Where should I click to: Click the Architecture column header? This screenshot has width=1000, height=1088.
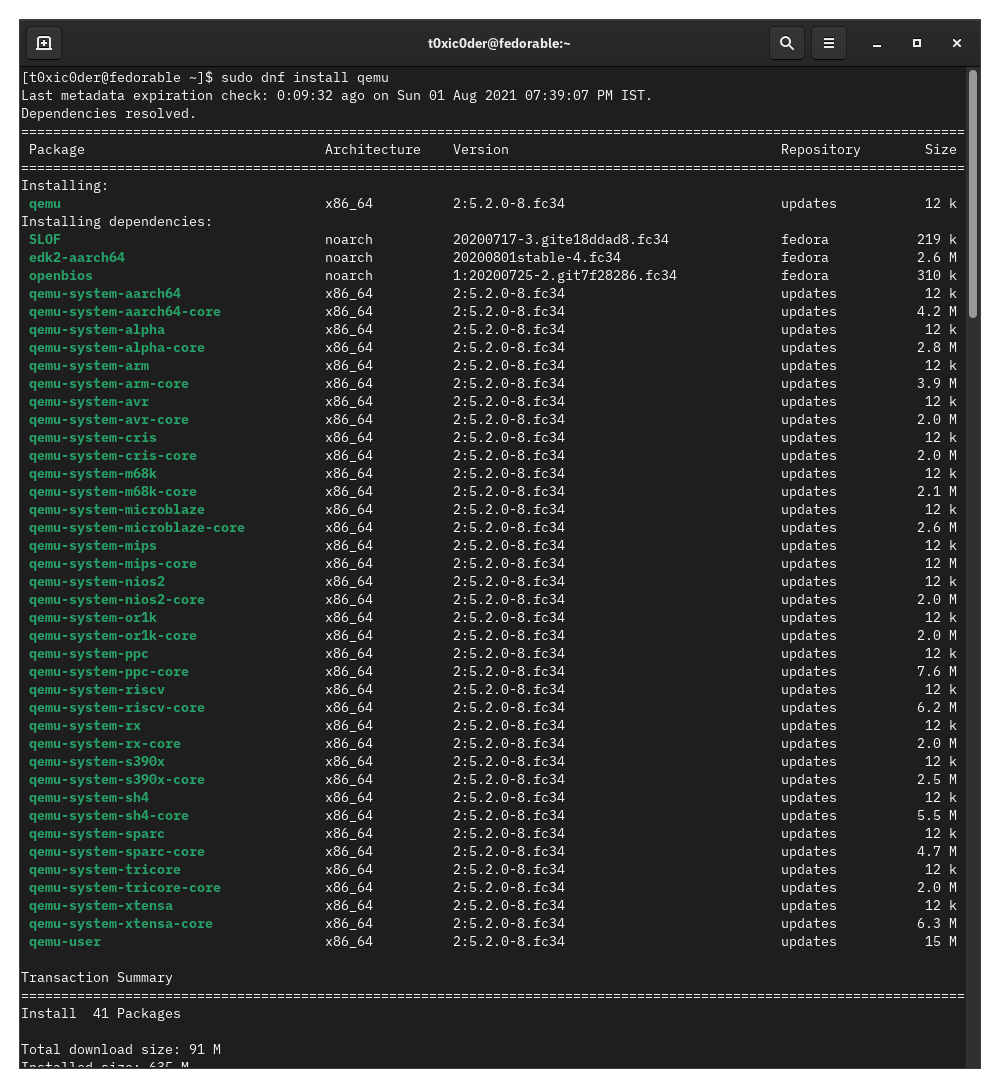click(373, 150)
